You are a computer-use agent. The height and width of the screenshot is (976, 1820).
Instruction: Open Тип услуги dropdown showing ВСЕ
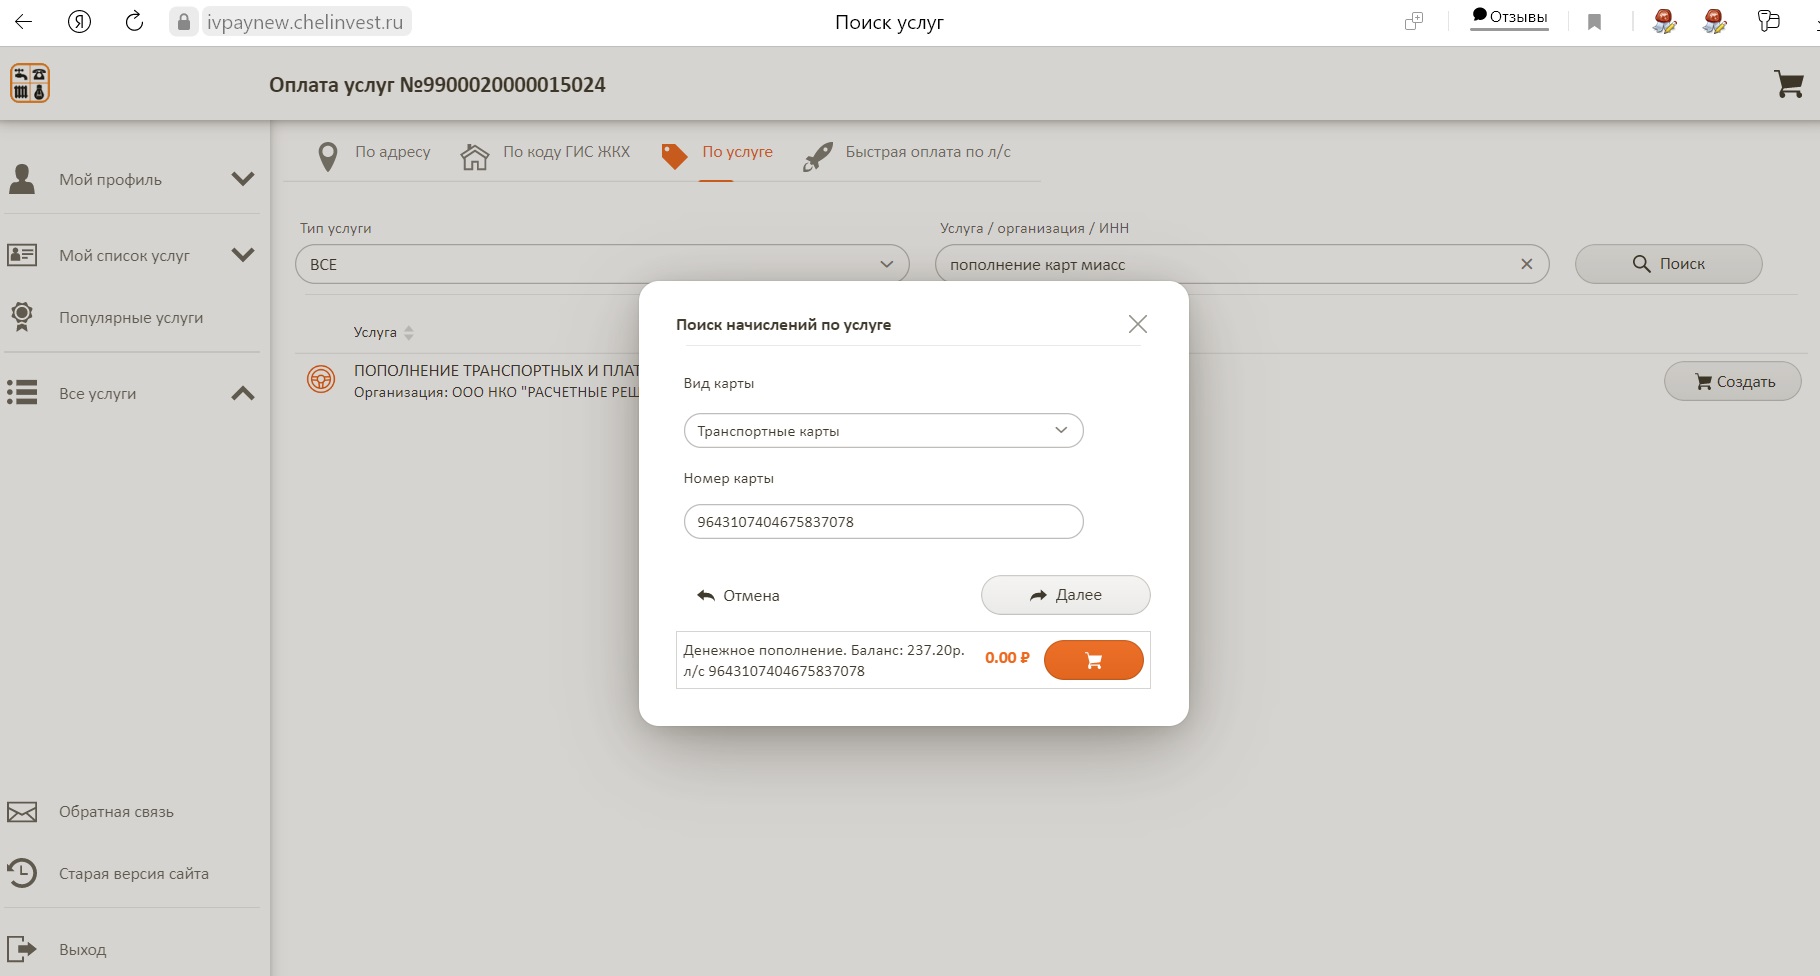[x=602, y=264]
